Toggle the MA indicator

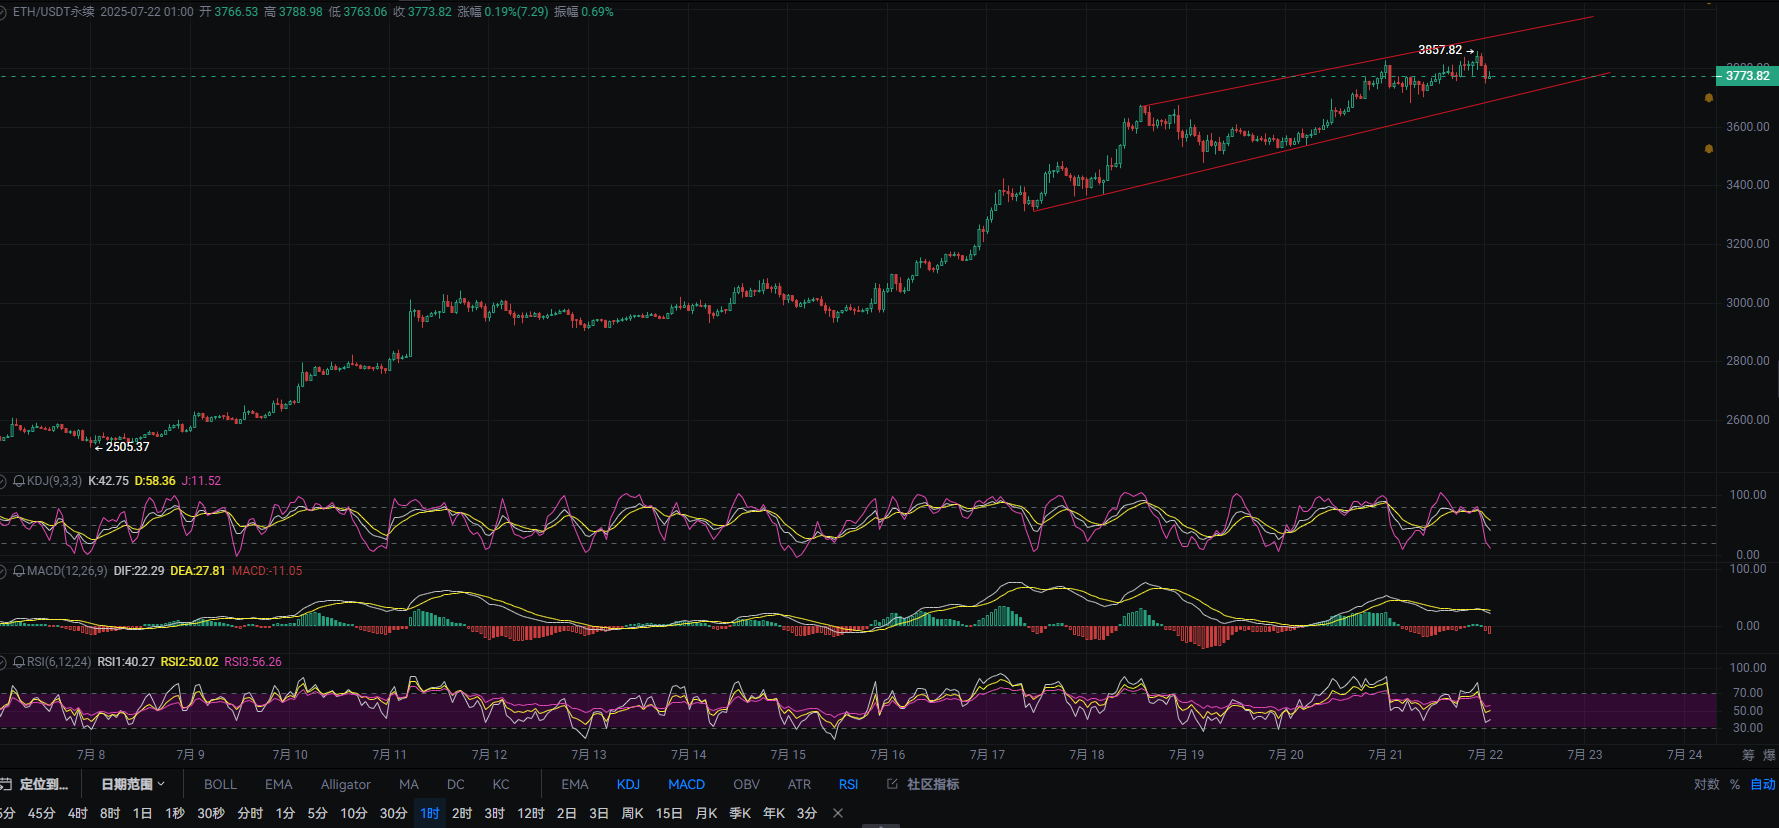click(x=409, y=784)
